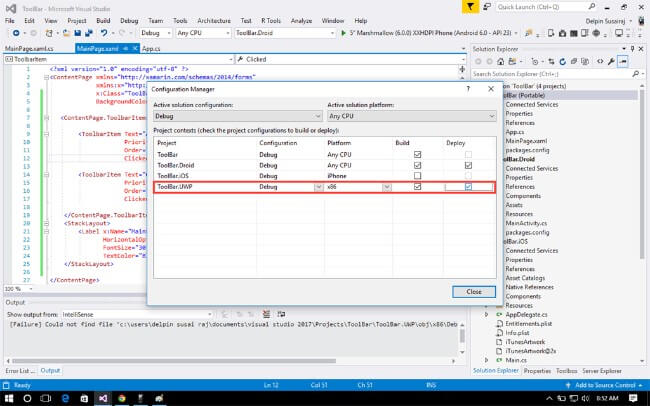Click the New Project toolbar icon
This screenshot has height=406, width=650.
point(49,33)
